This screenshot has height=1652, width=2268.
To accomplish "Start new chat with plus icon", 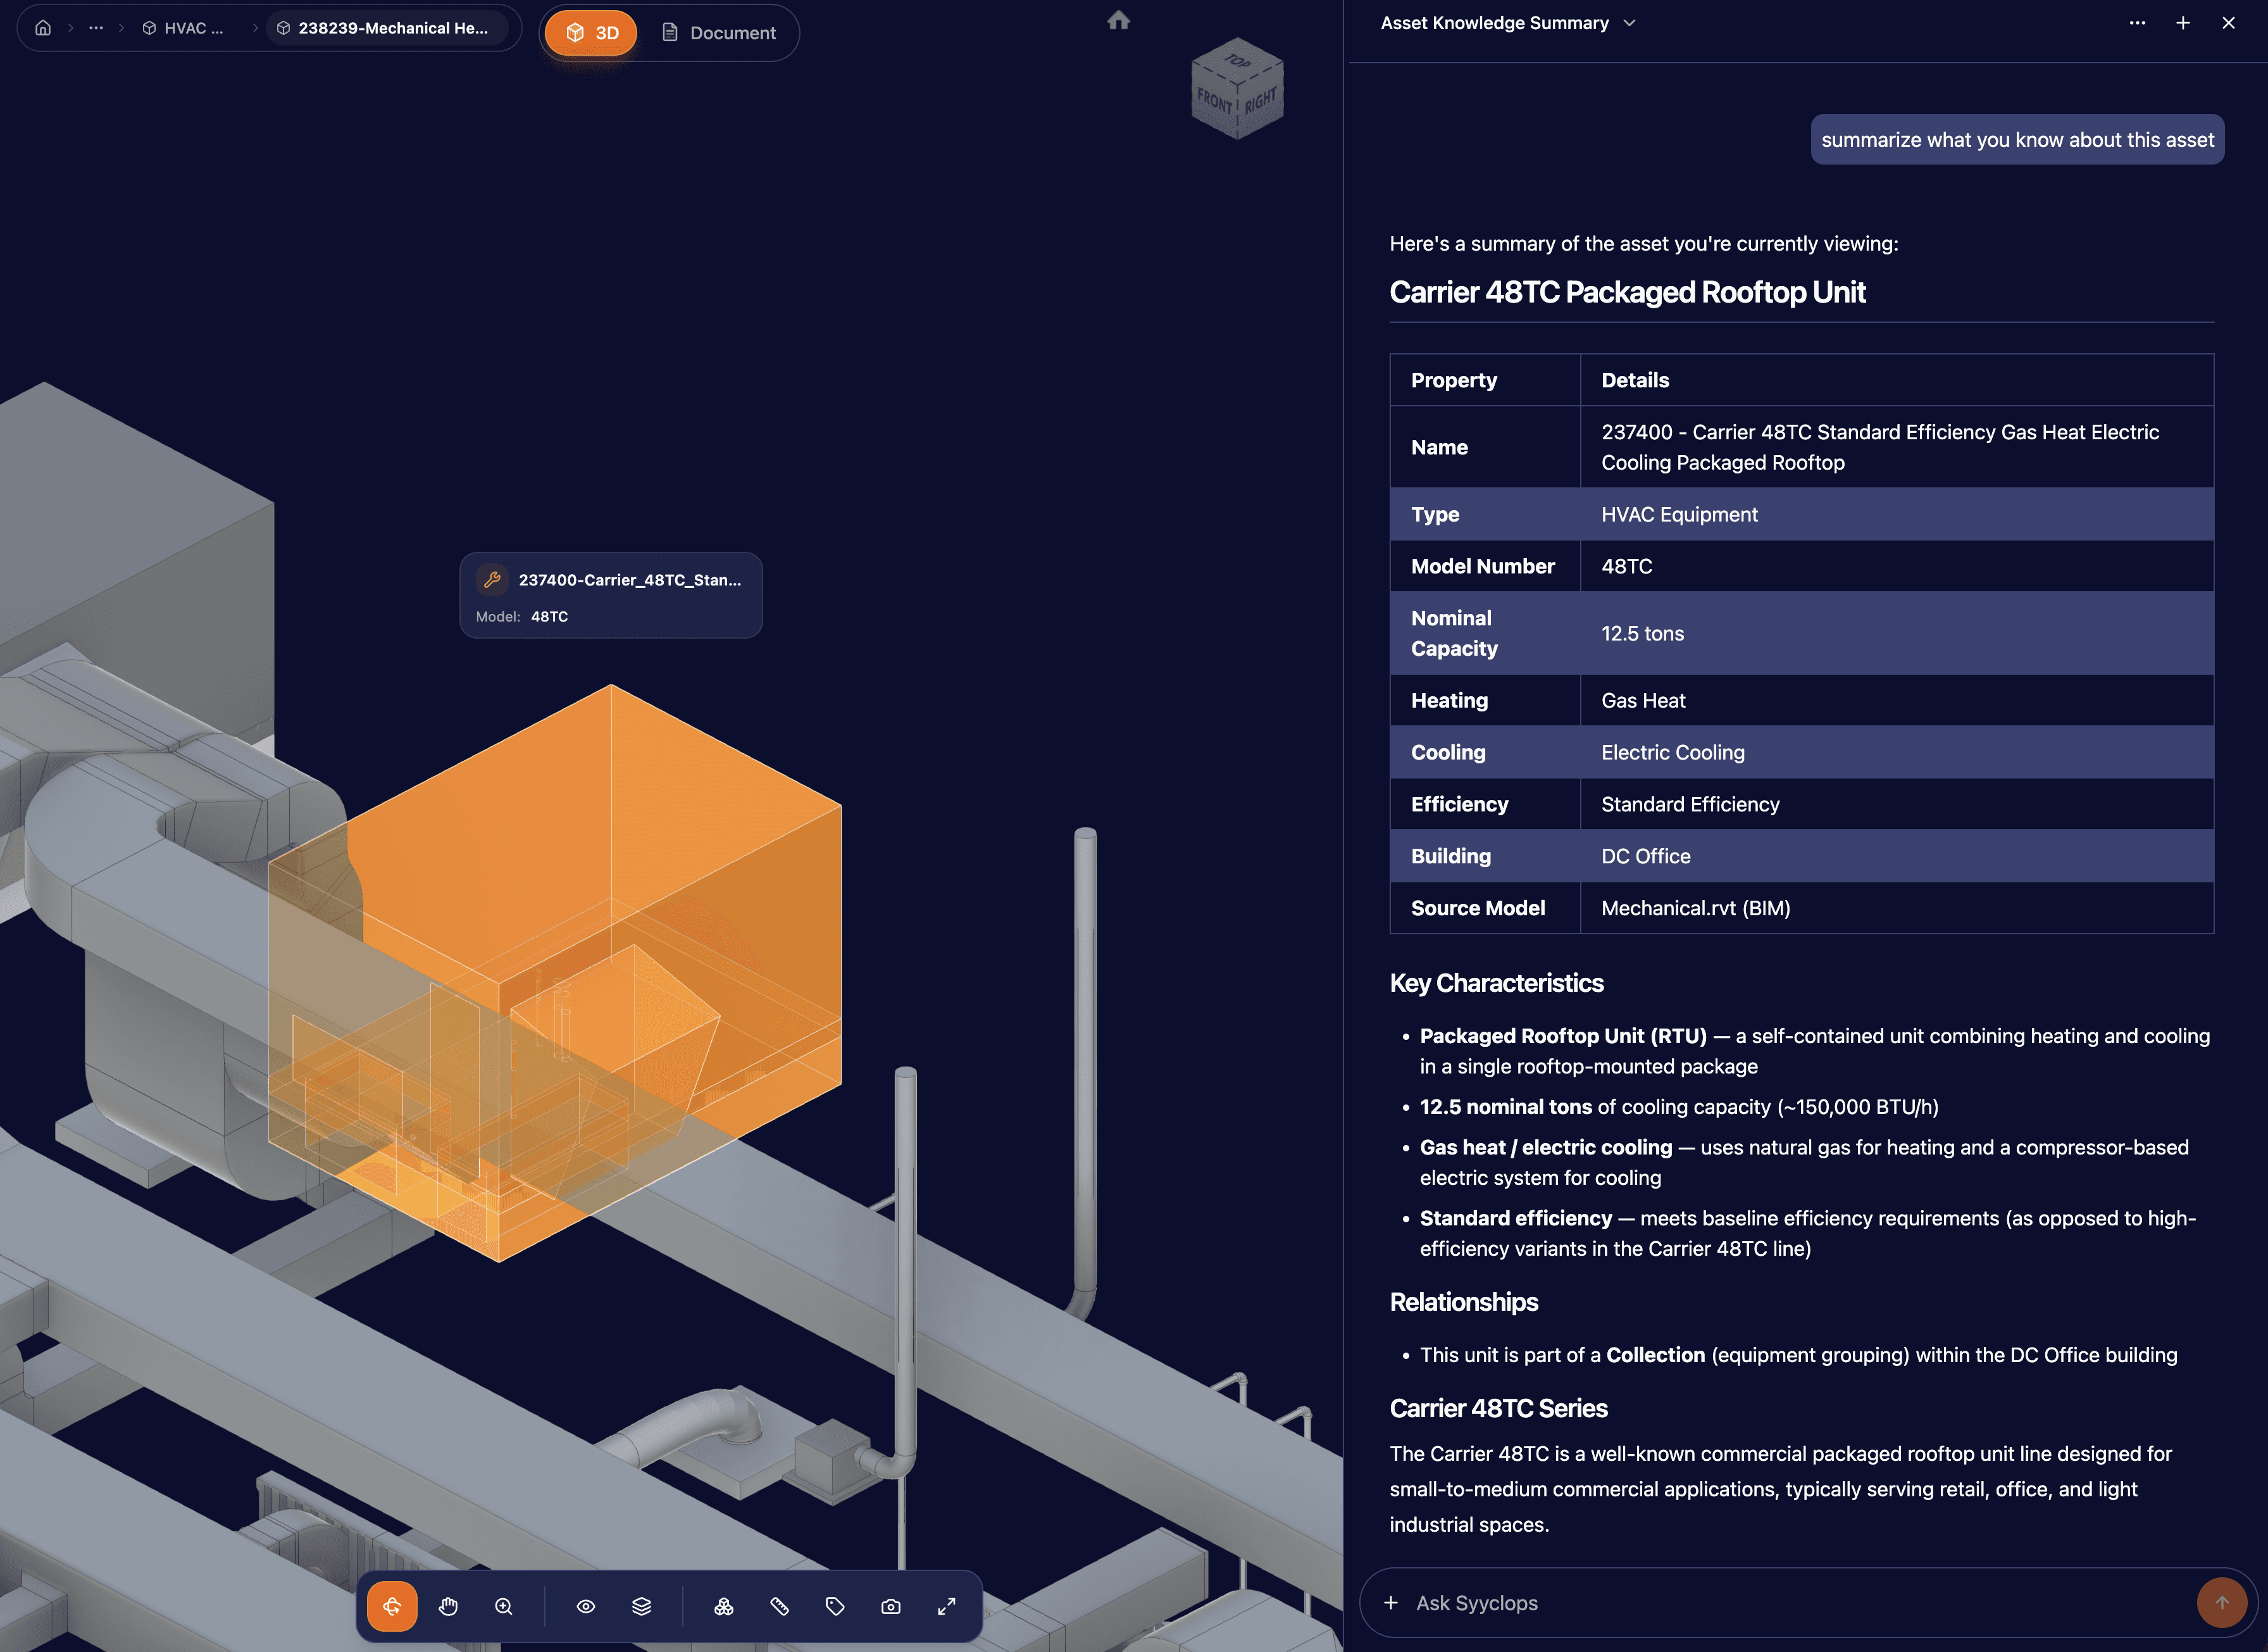I will click(x=2183, y=23).
